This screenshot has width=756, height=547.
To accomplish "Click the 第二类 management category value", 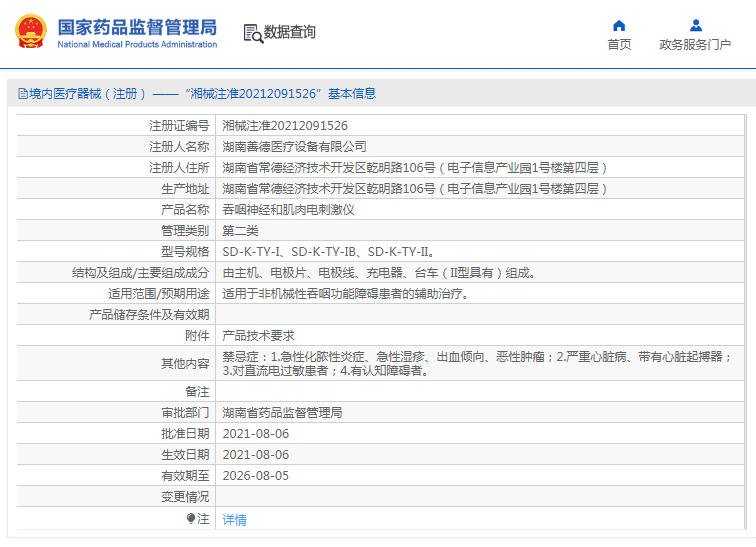I will click(x=240, y=231).
